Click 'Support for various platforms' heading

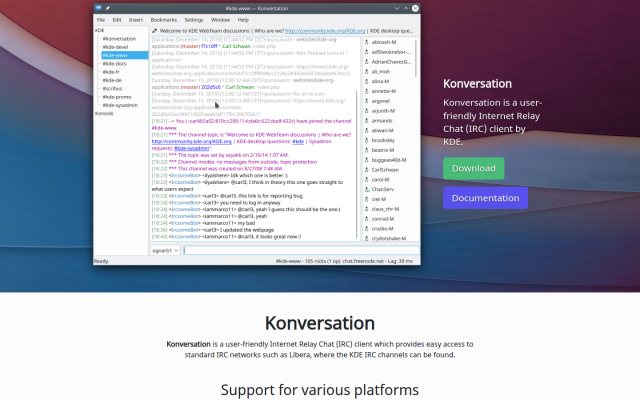(x=320, y=390)
